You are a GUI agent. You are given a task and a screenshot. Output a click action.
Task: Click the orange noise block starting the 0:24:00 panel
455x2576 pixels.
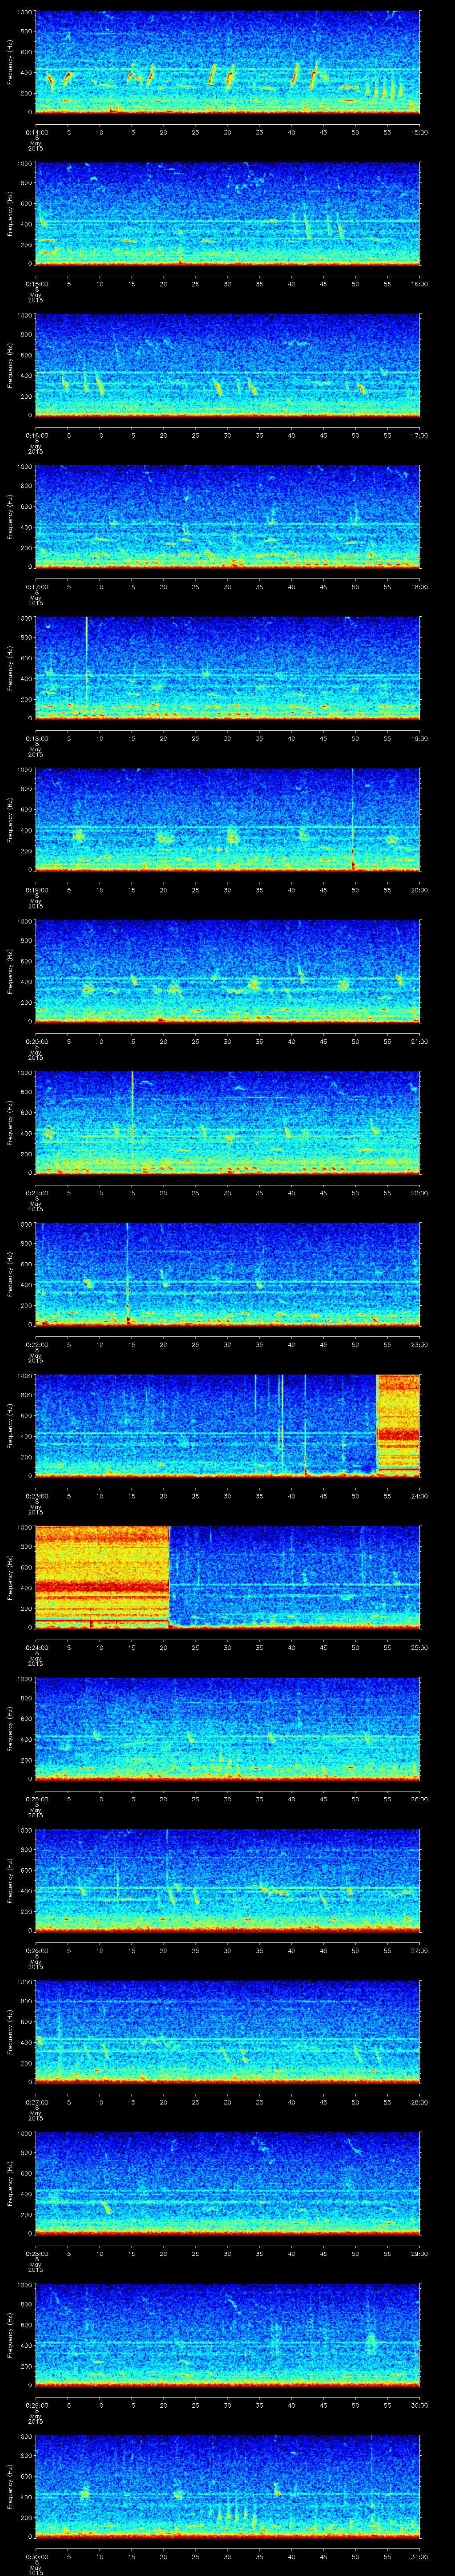click(102, 1577)
